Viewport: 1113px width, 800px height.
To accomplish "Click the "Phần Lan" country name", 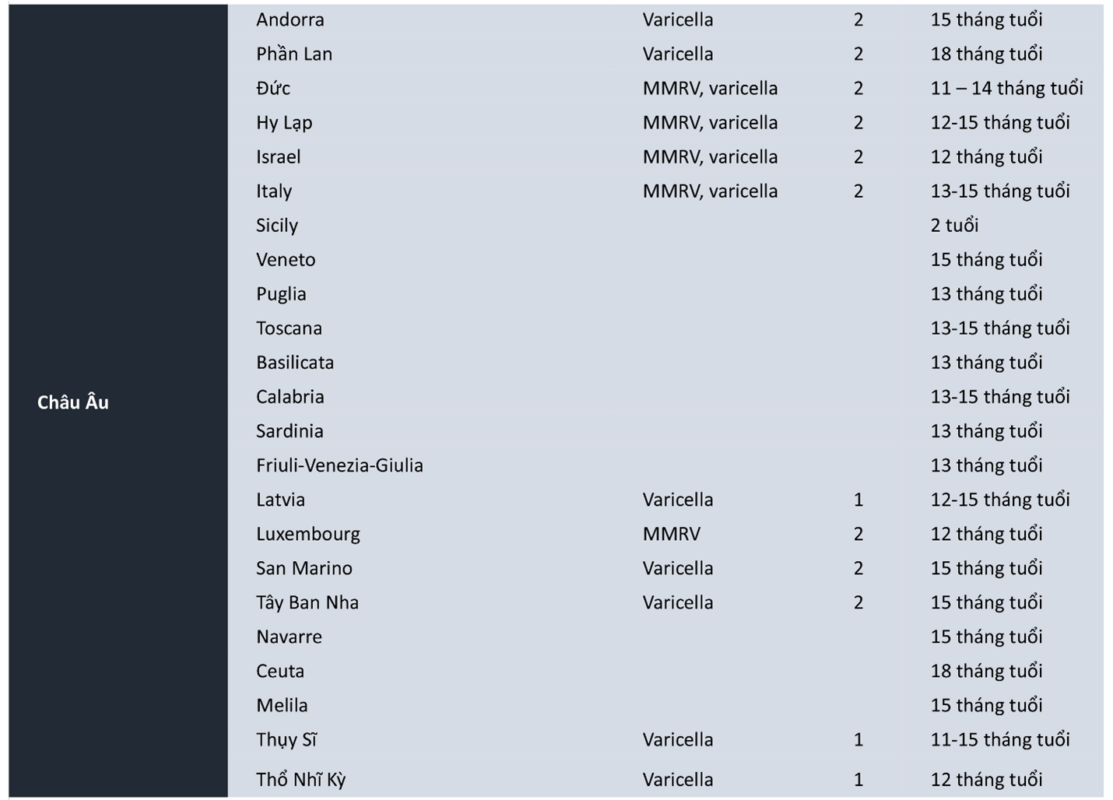I will pyautogui.click(x=294, y=54).
